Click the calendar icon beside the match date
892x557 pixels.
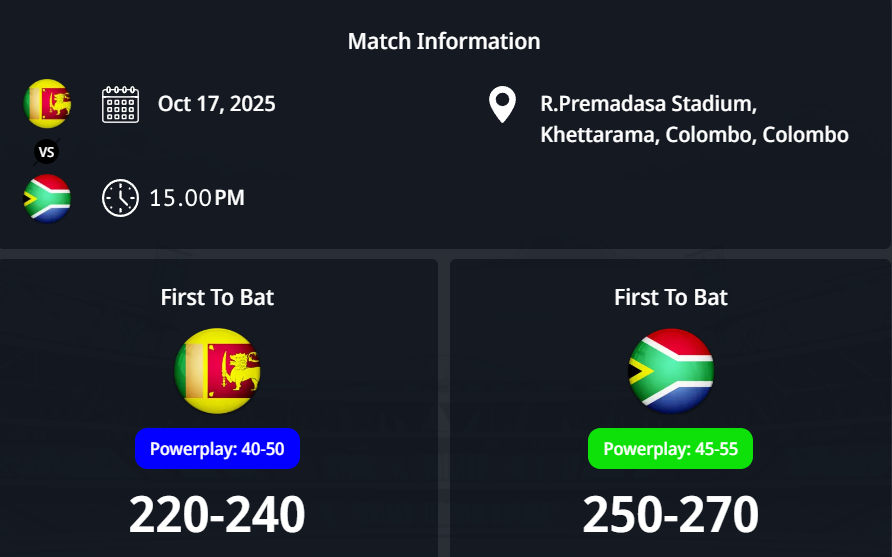(120, 104)
